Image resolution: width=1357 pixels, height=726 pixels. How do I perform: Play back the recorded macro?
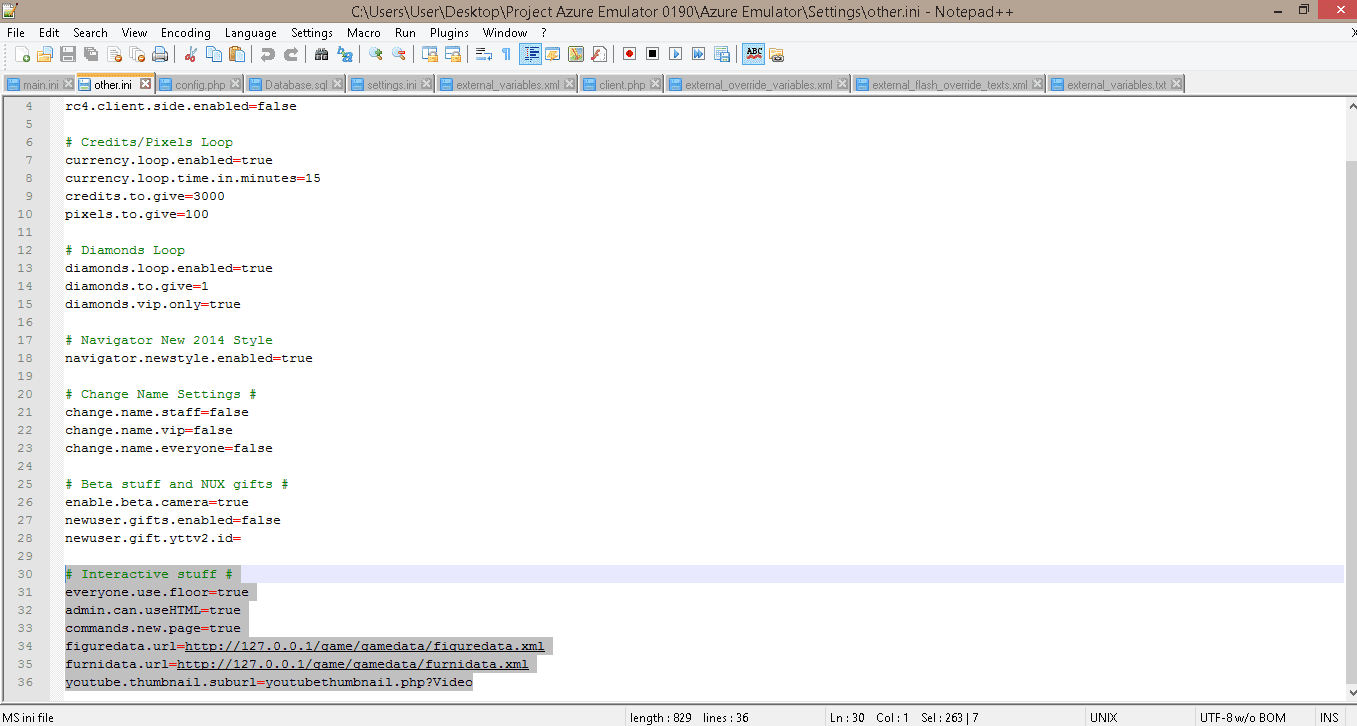[x=676, y=54]
